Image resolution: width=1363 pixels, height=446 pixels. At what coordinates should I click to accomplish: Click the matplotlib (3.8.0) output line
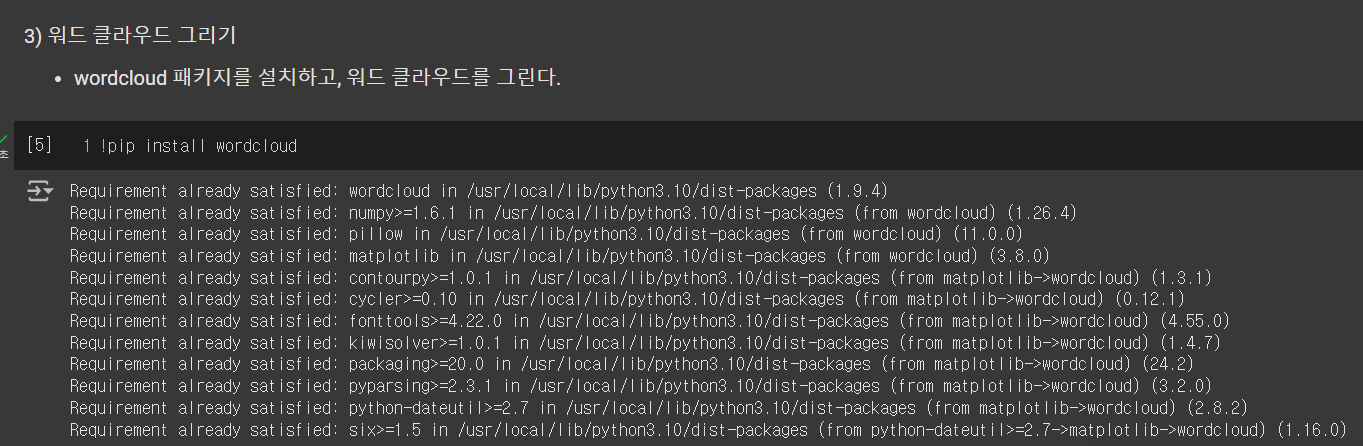[560, 256]
